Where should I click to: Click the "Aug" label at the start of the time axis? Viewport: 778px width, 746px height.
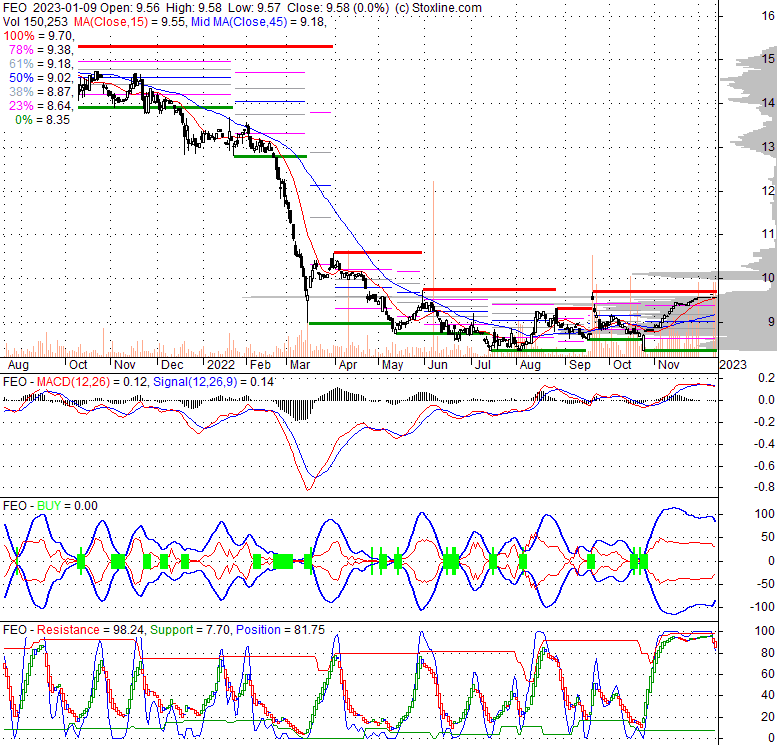click(x=18, y=365)
